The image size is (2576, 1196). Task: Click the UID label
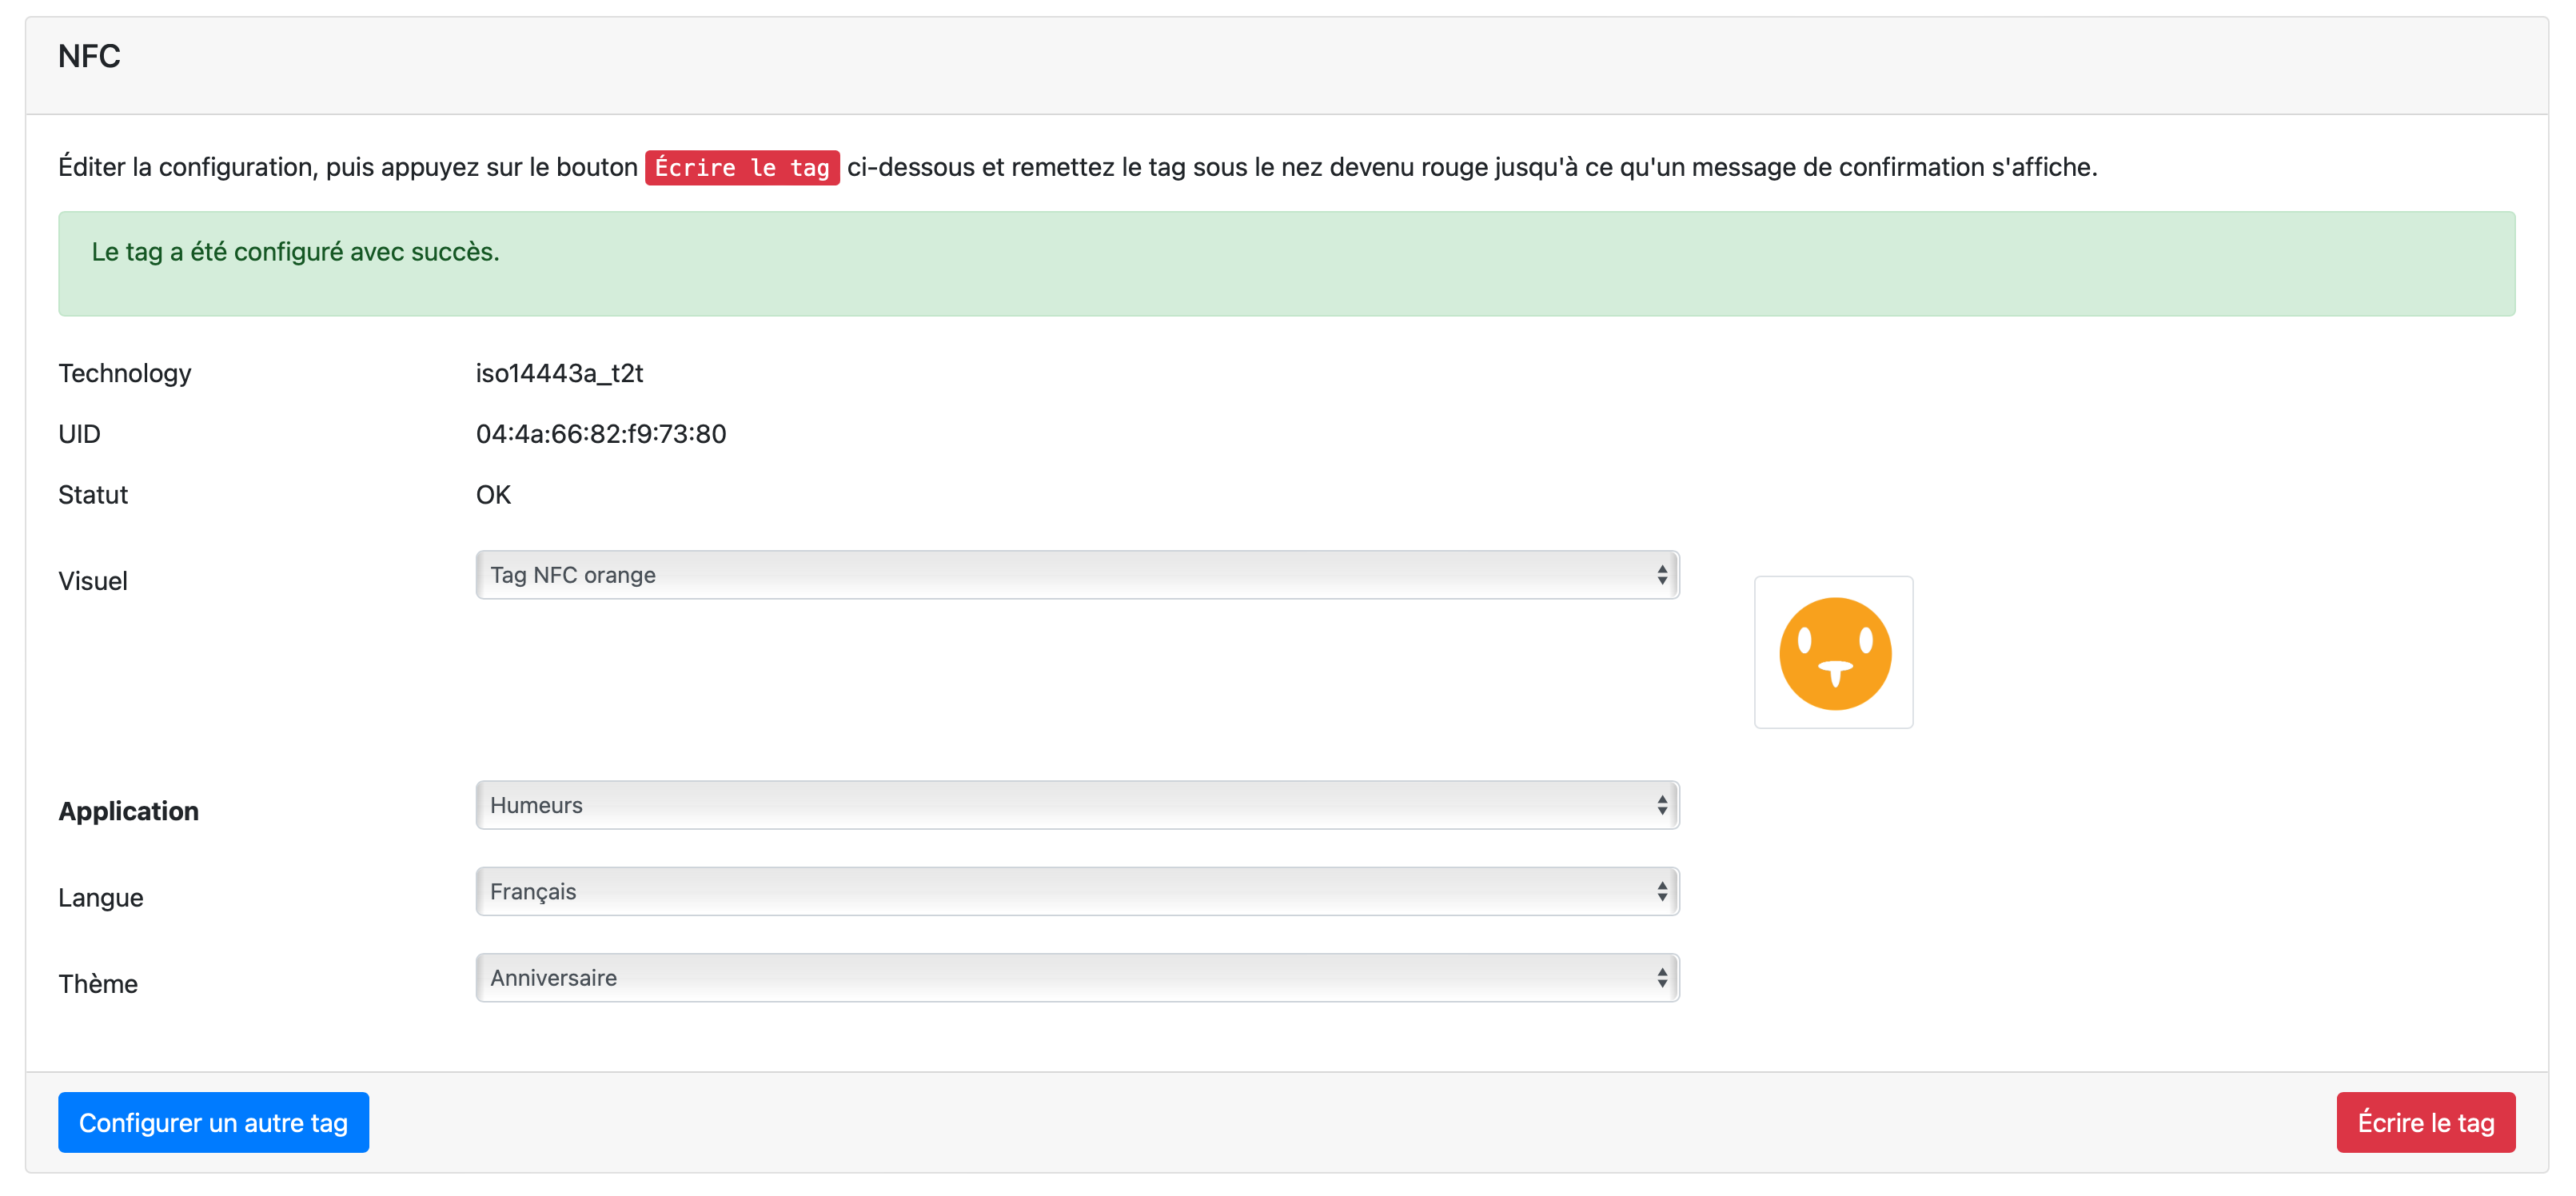click(x=79, y=434)
